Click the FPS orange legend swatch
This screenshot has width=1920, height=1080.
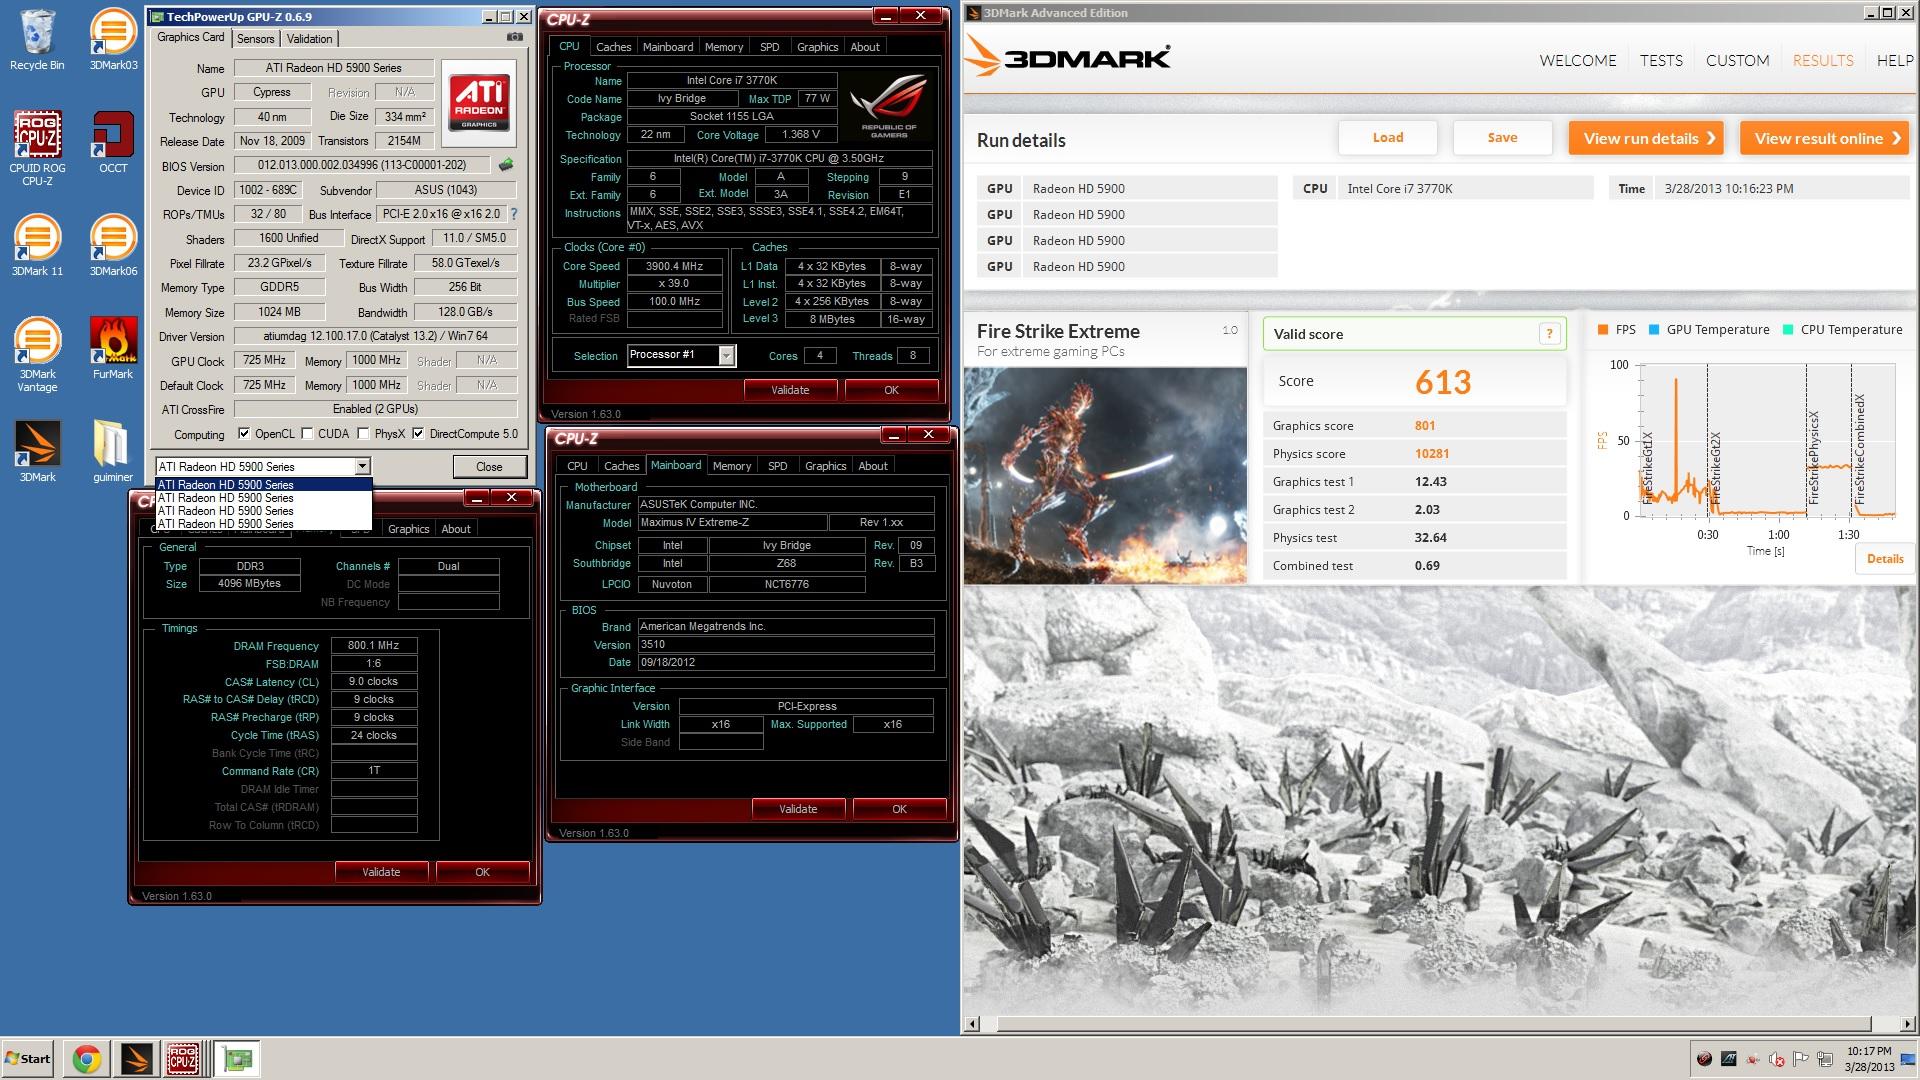(1603, 330)
